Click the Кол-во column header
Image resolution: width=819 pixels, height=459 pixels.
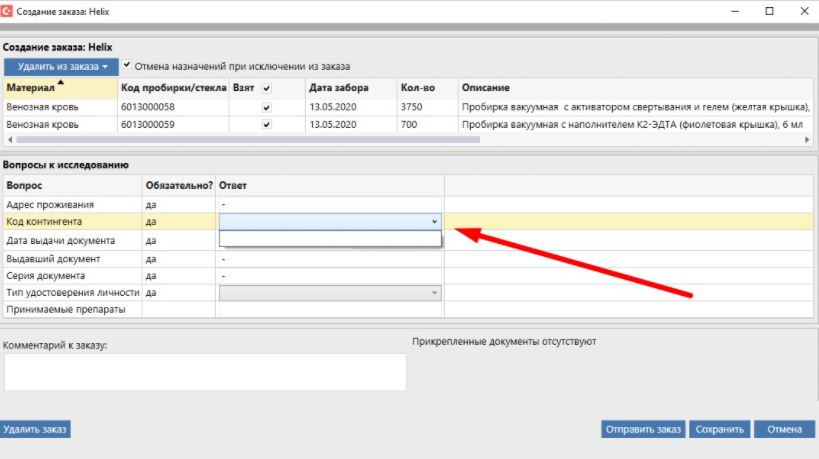[414, 88]
